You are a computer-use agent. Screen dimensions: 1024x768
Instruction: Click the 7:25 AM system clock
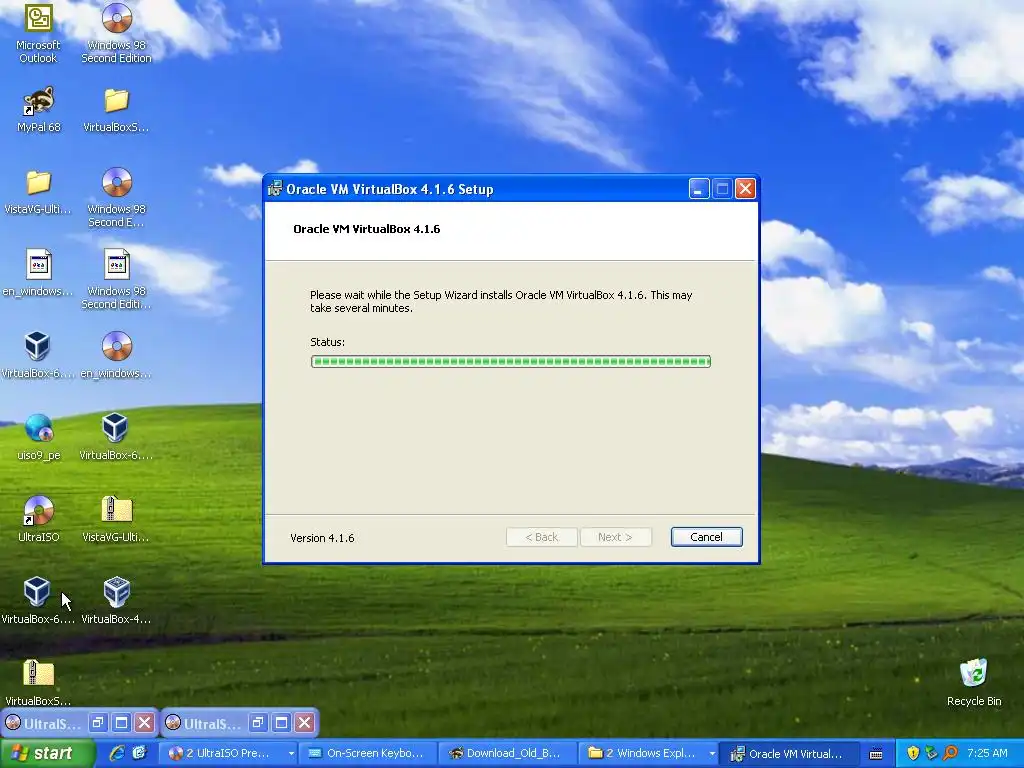(987, 753)
